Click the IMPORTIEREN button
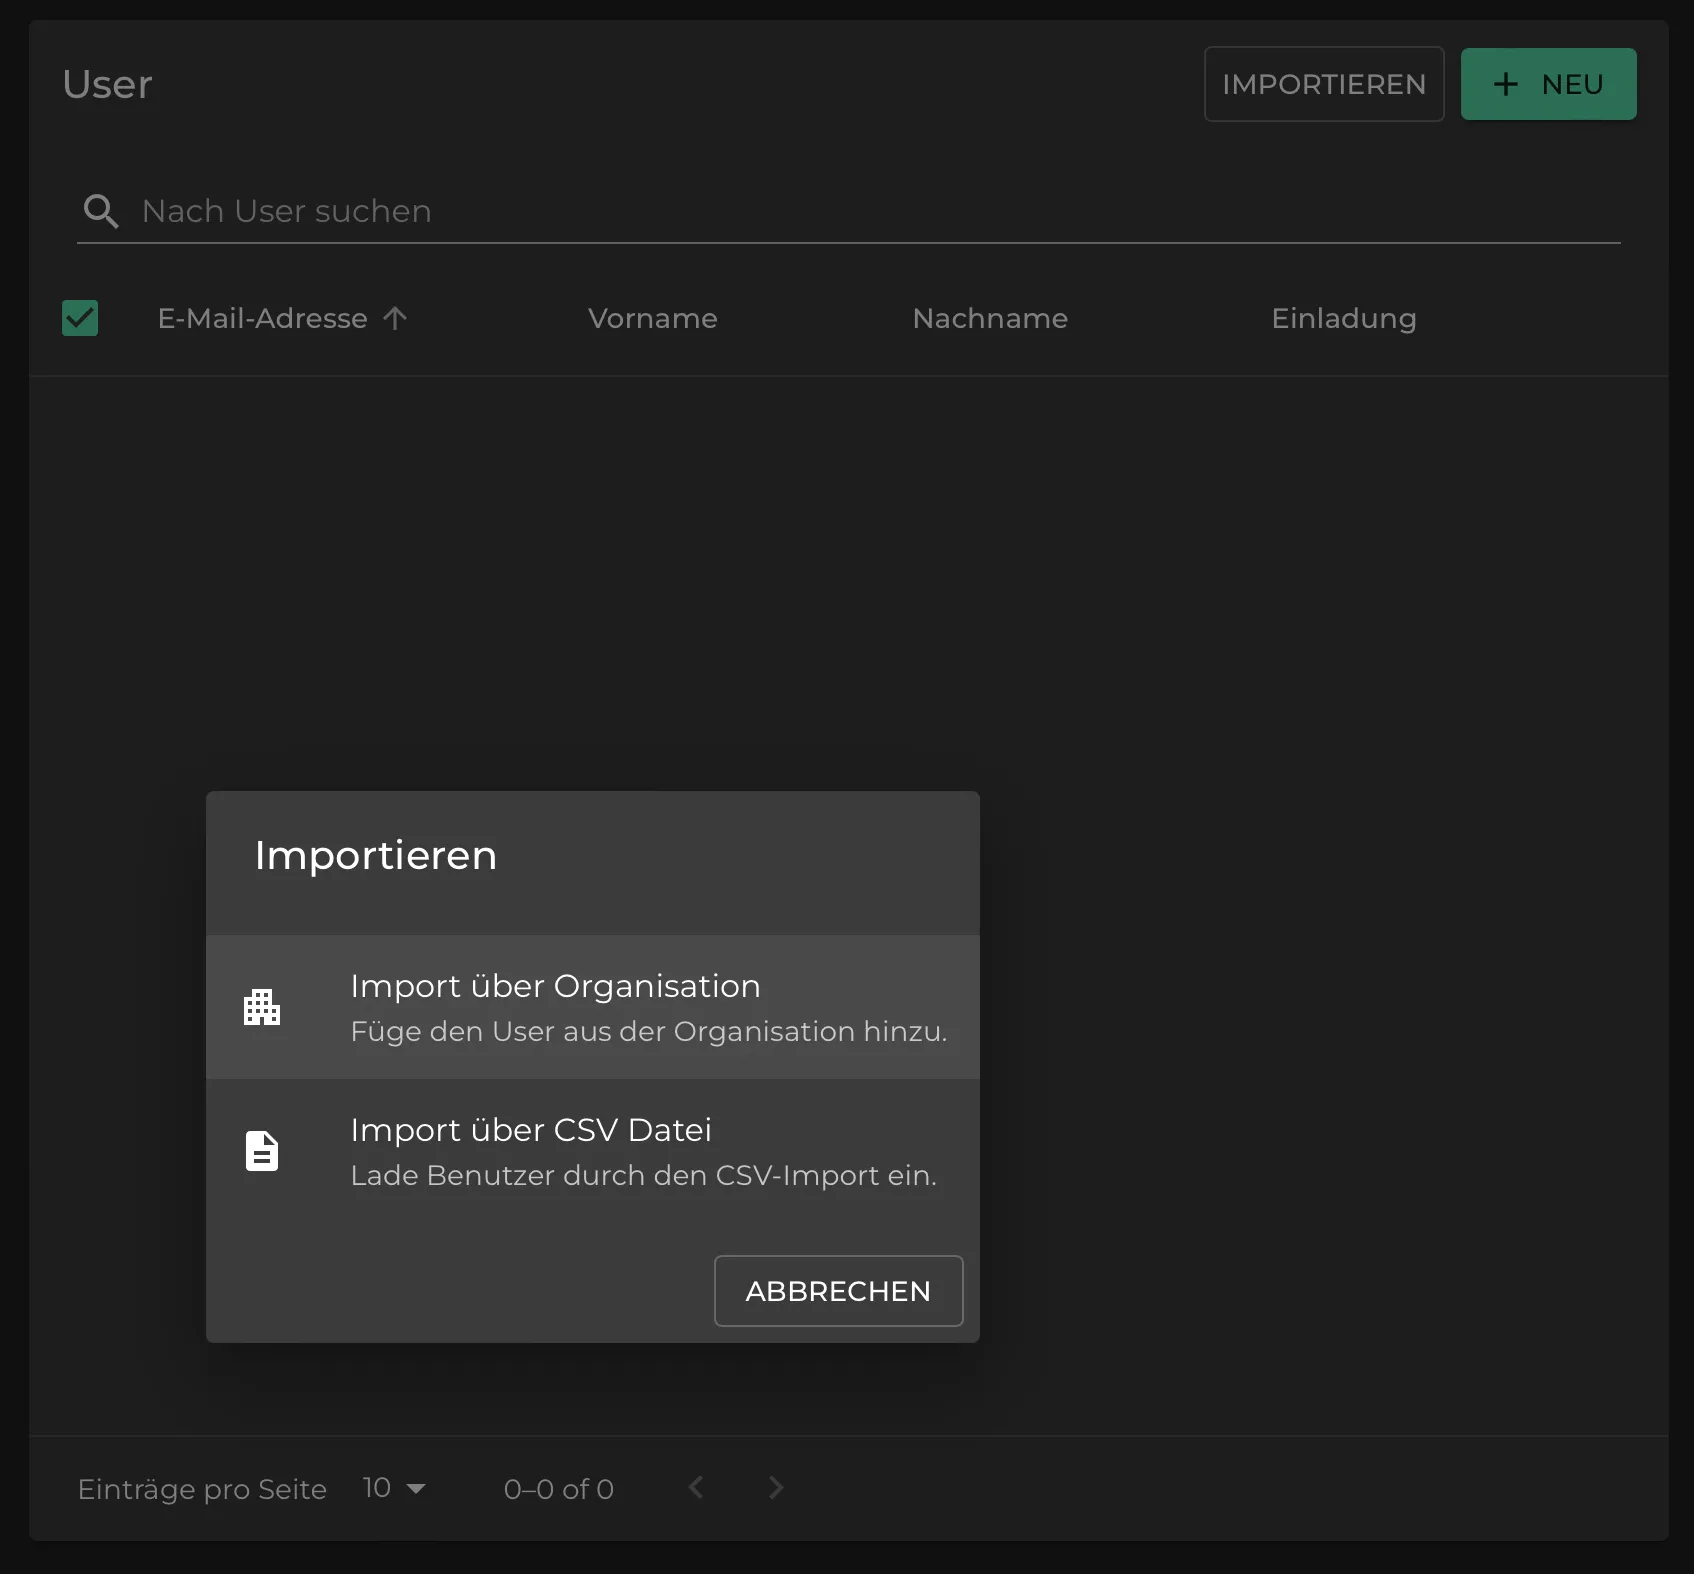 (x=1324, y=84)
